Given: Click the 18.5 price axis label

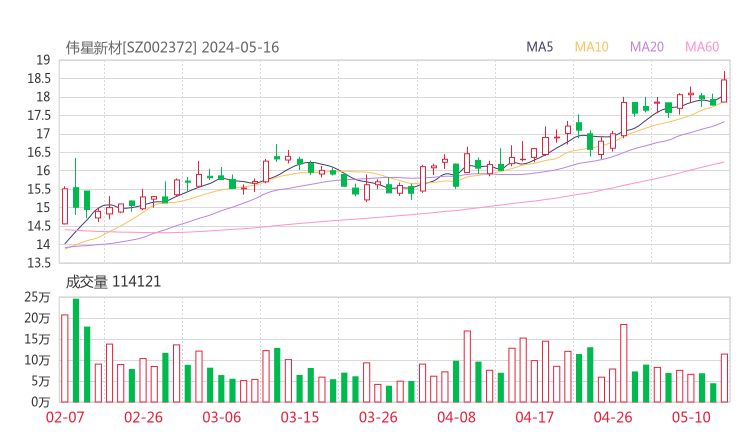Looking at the screenshot, I should tap(39, 78).
